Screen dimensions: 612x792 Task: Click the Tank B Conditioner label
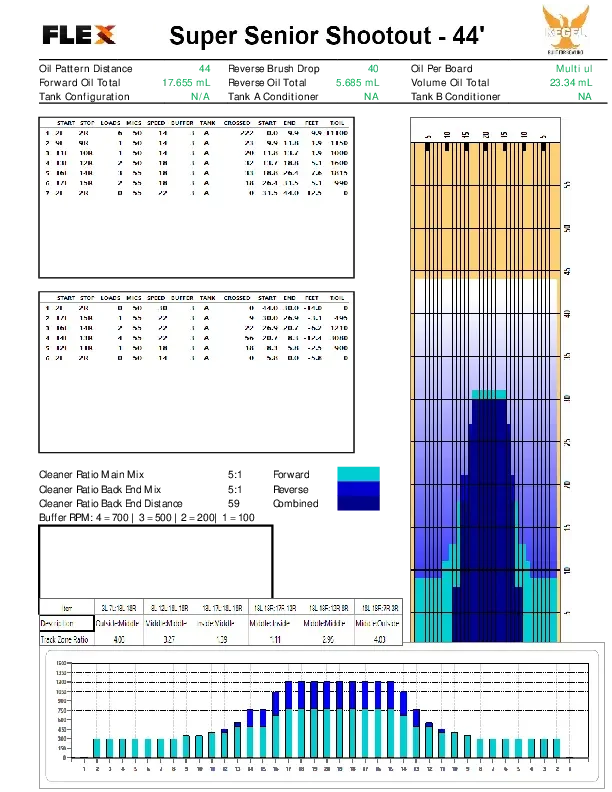pos(455,96)
